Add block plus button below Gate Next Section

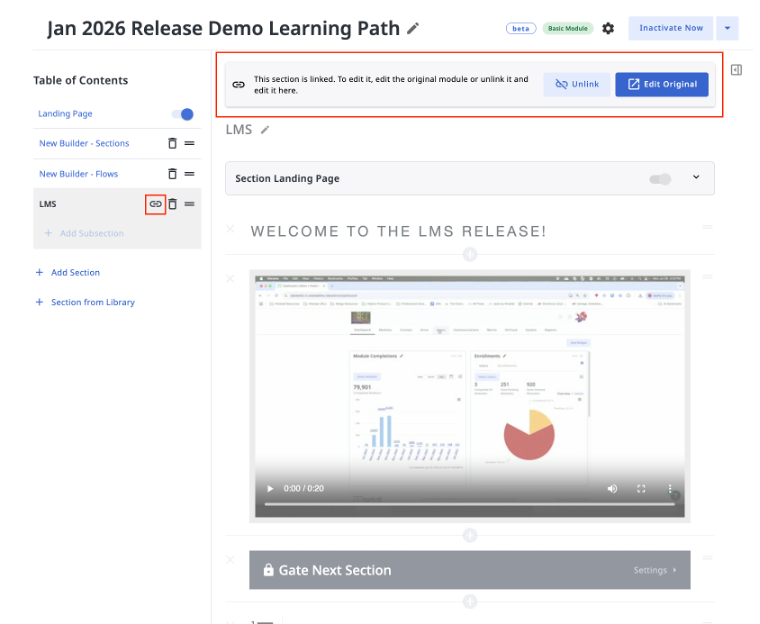[470, 602]
